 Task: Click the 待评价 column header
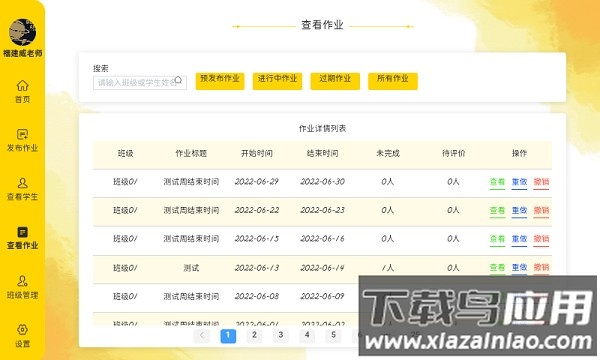pos(453,153)
